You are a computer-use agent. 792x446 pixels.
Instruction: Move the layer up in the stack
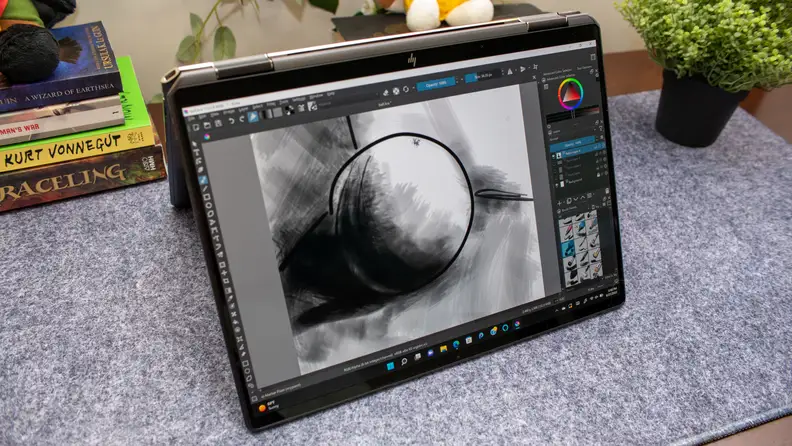582,197
